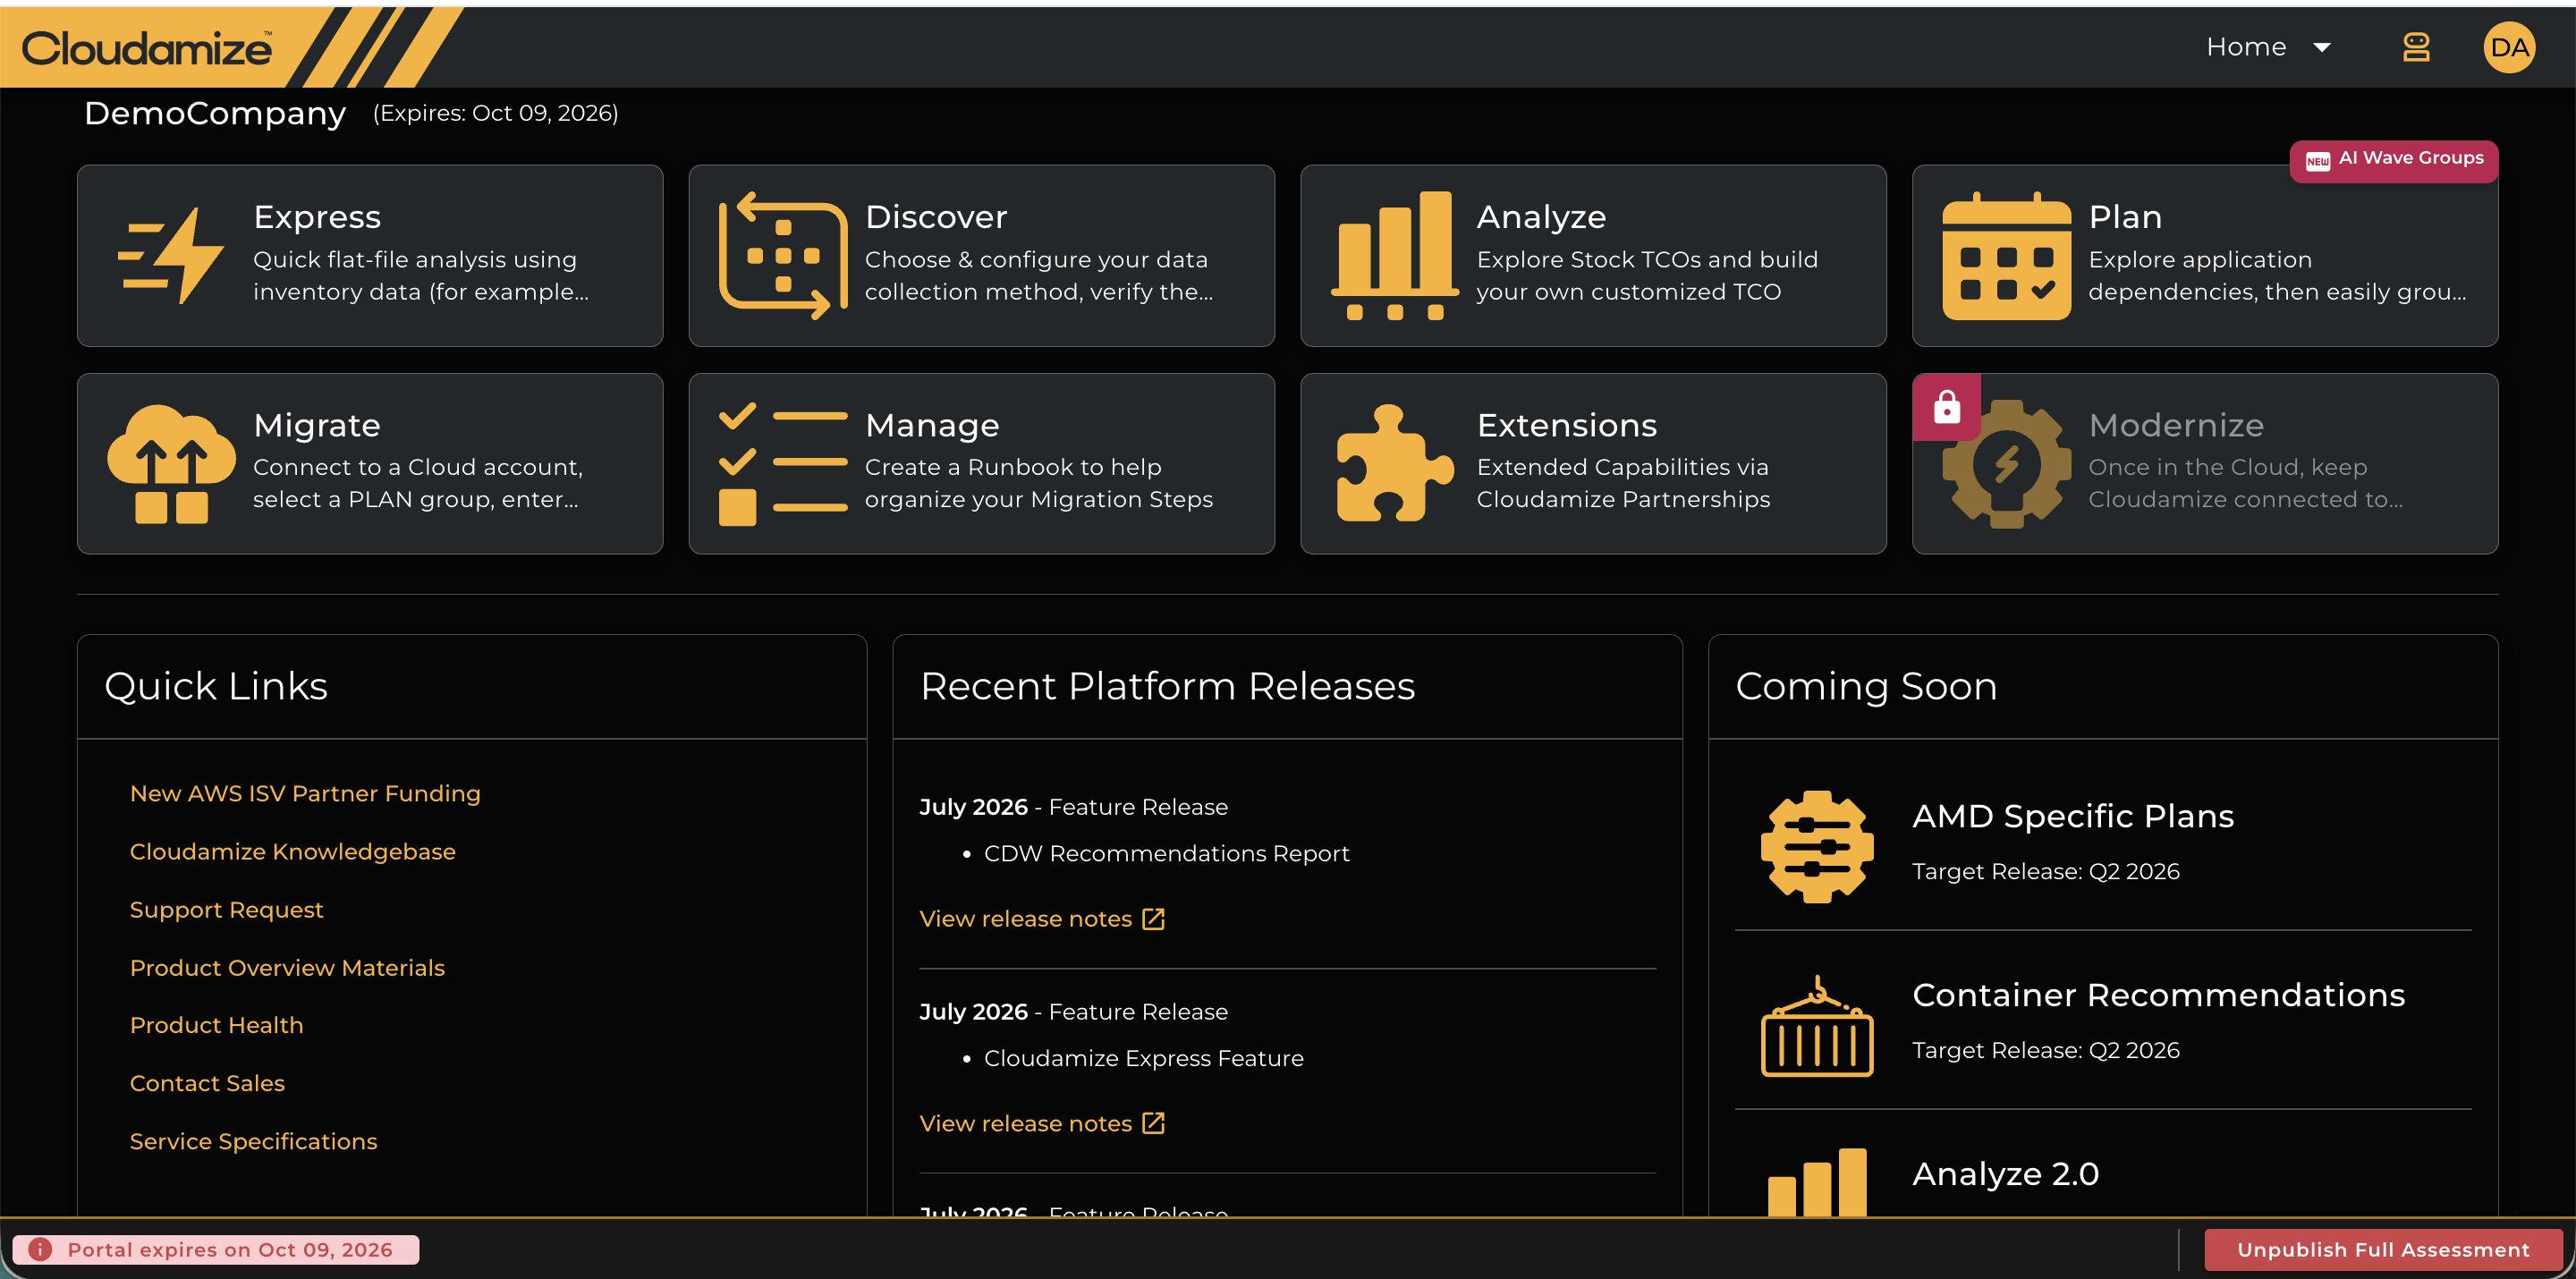The width and height of the screenshot is (2576, 1279).
Task: Click the 'CDW Recommendations Report' bullet
Action: coord(1166,853)
